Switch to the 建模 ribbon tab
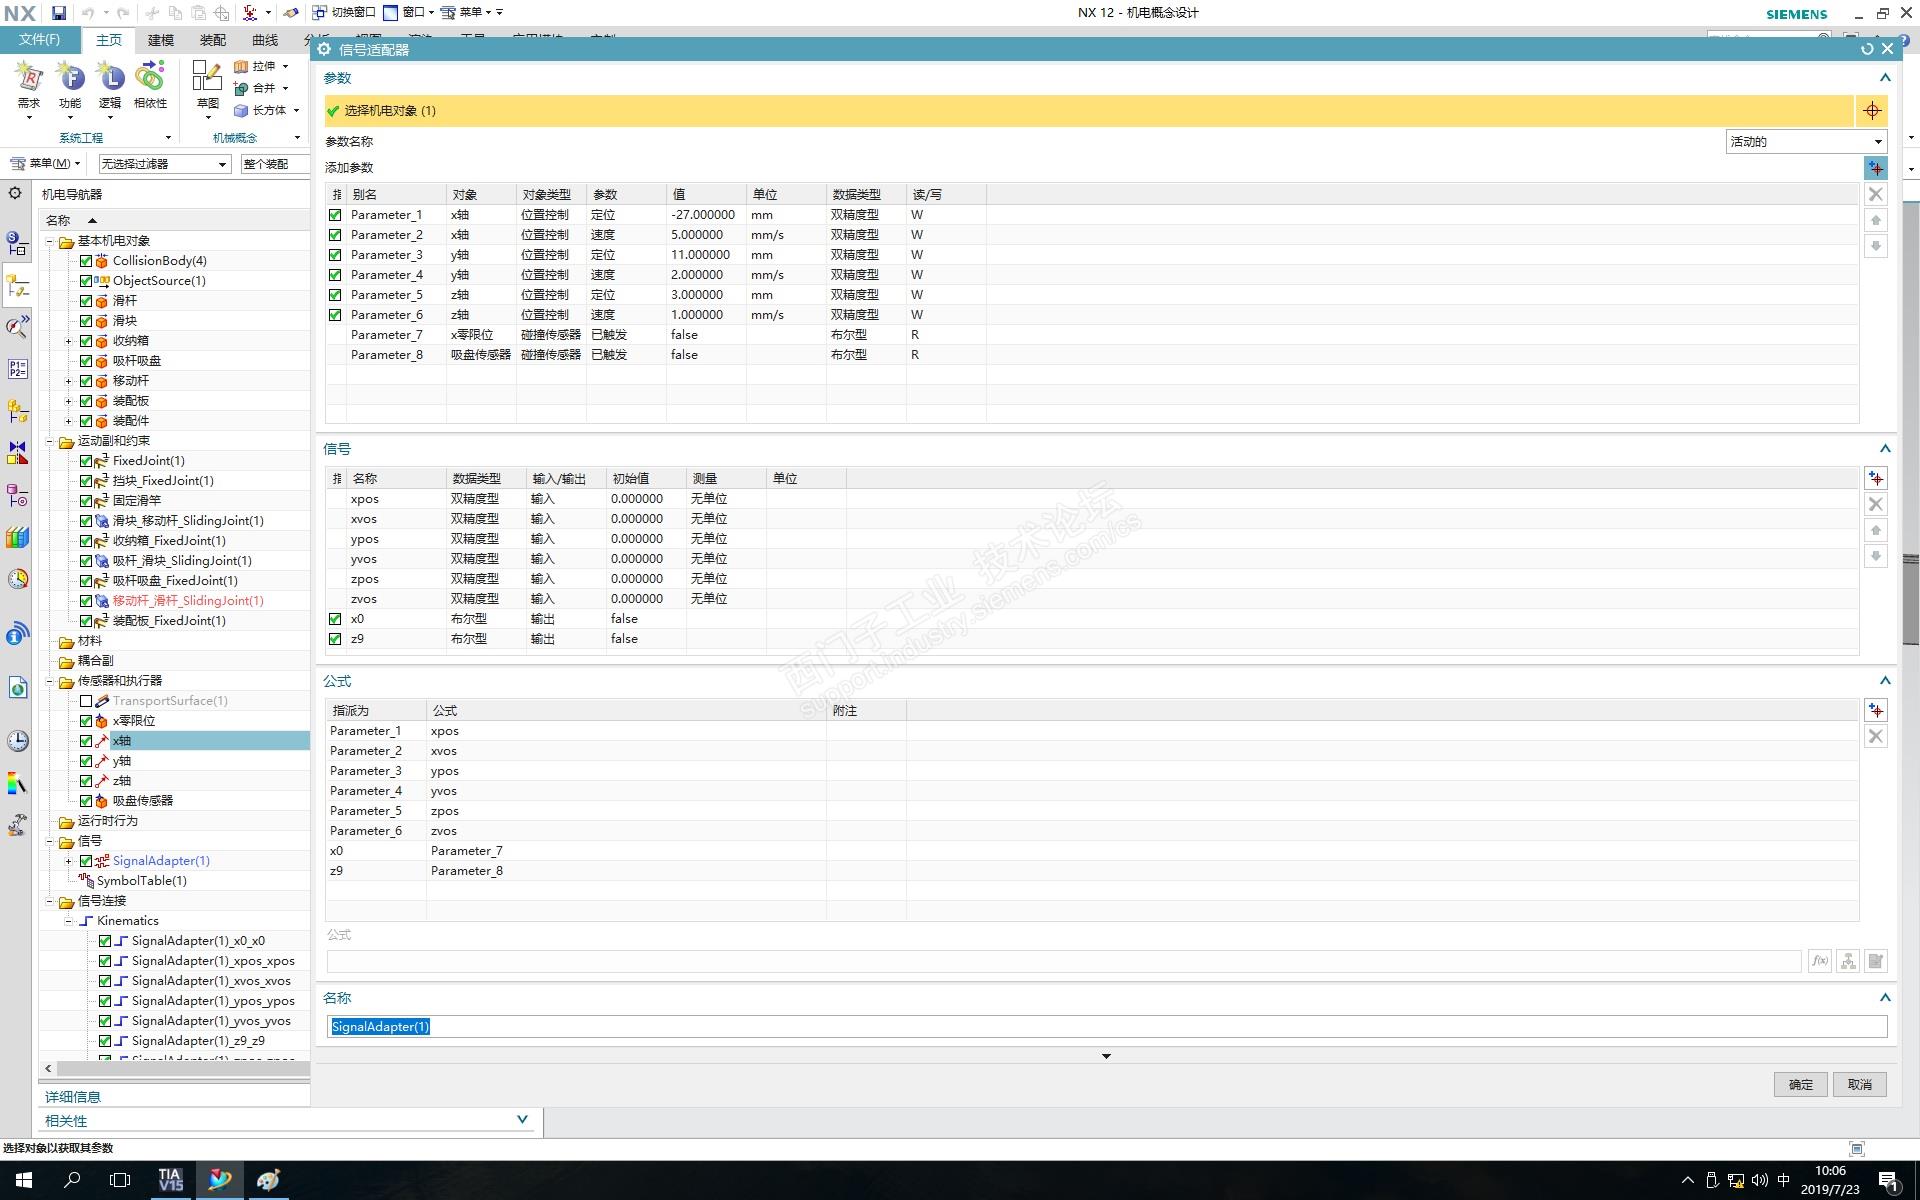Screen dimensions: 1920x1200 (160, 40)
